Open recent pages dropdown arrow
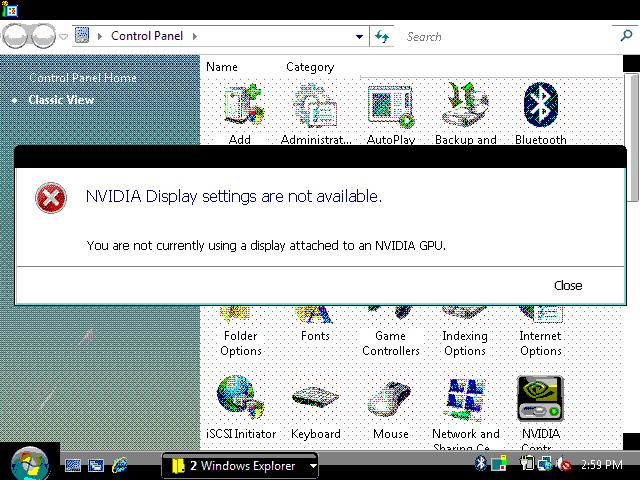640x480 pixels. click(x=63, y=37)
